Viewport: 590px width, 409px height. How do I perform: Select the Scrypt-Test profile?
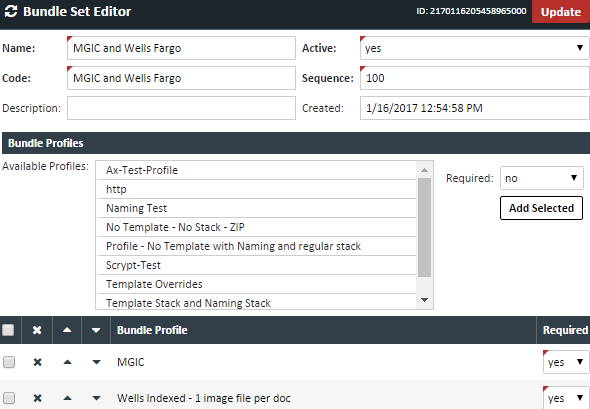[257, 265]
